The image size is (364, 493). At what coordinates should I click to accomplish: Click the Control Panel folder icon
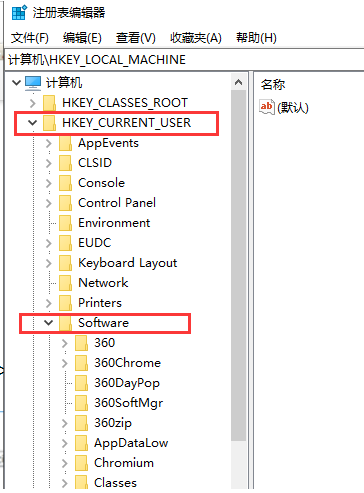coord(65,203)
